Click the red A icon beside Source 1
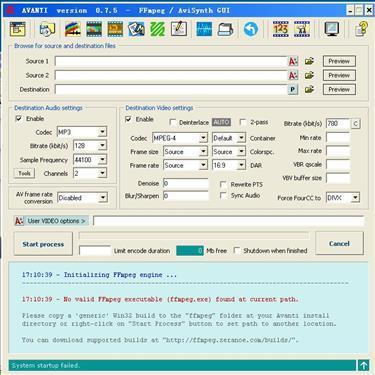 [x=293, y=61]
